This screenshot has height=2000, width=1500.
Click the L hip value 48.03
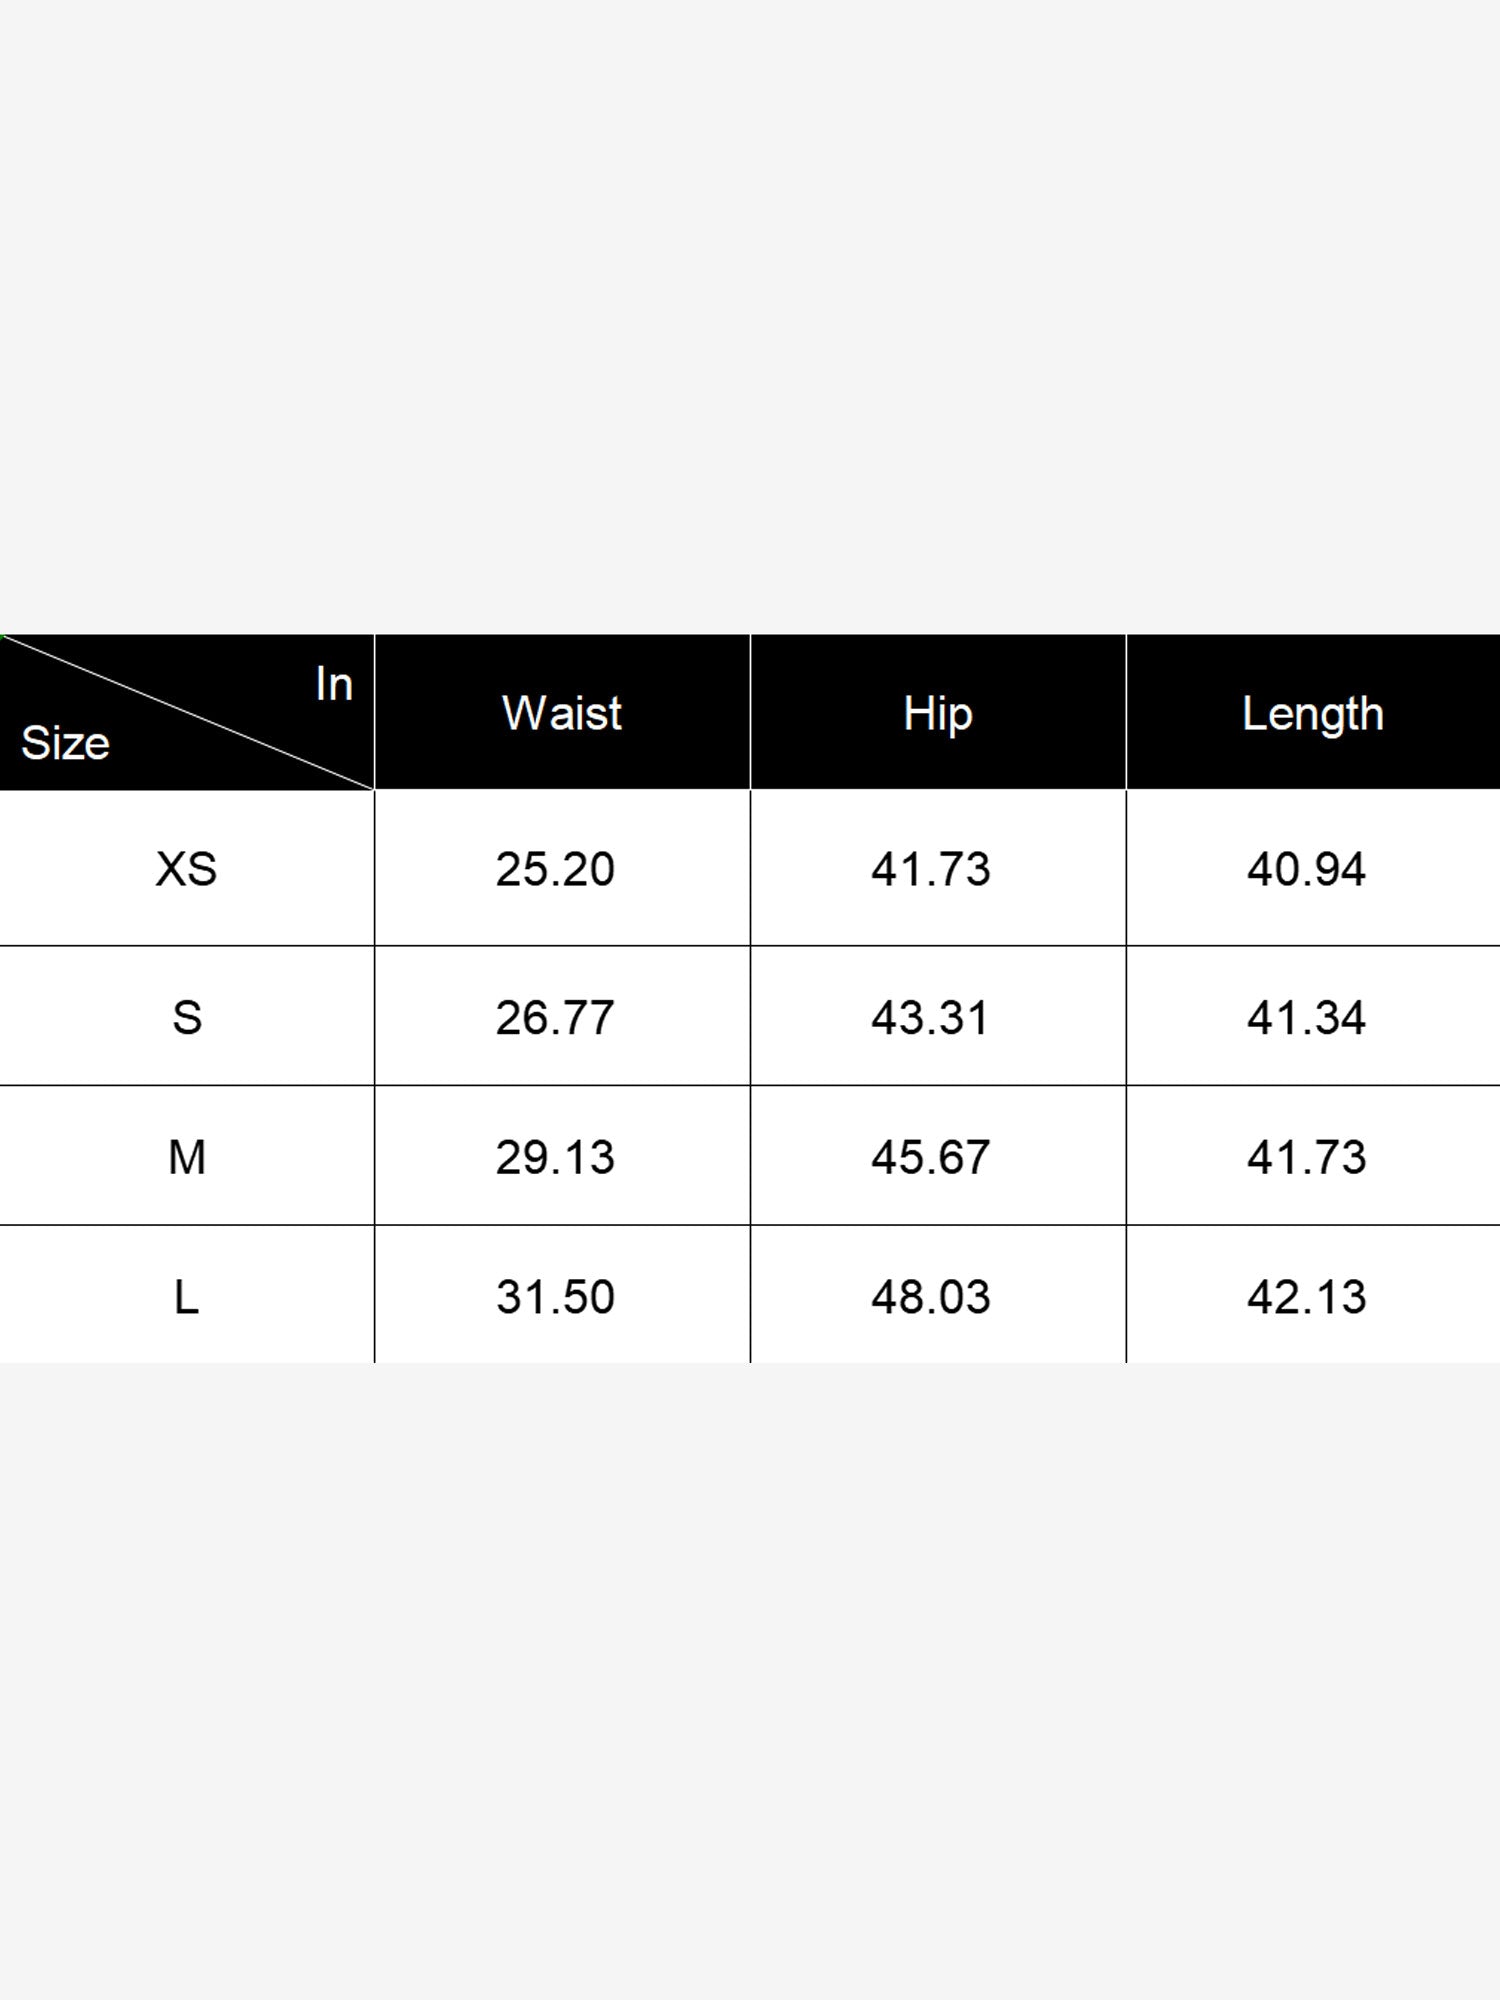(x=931, y=1297)
